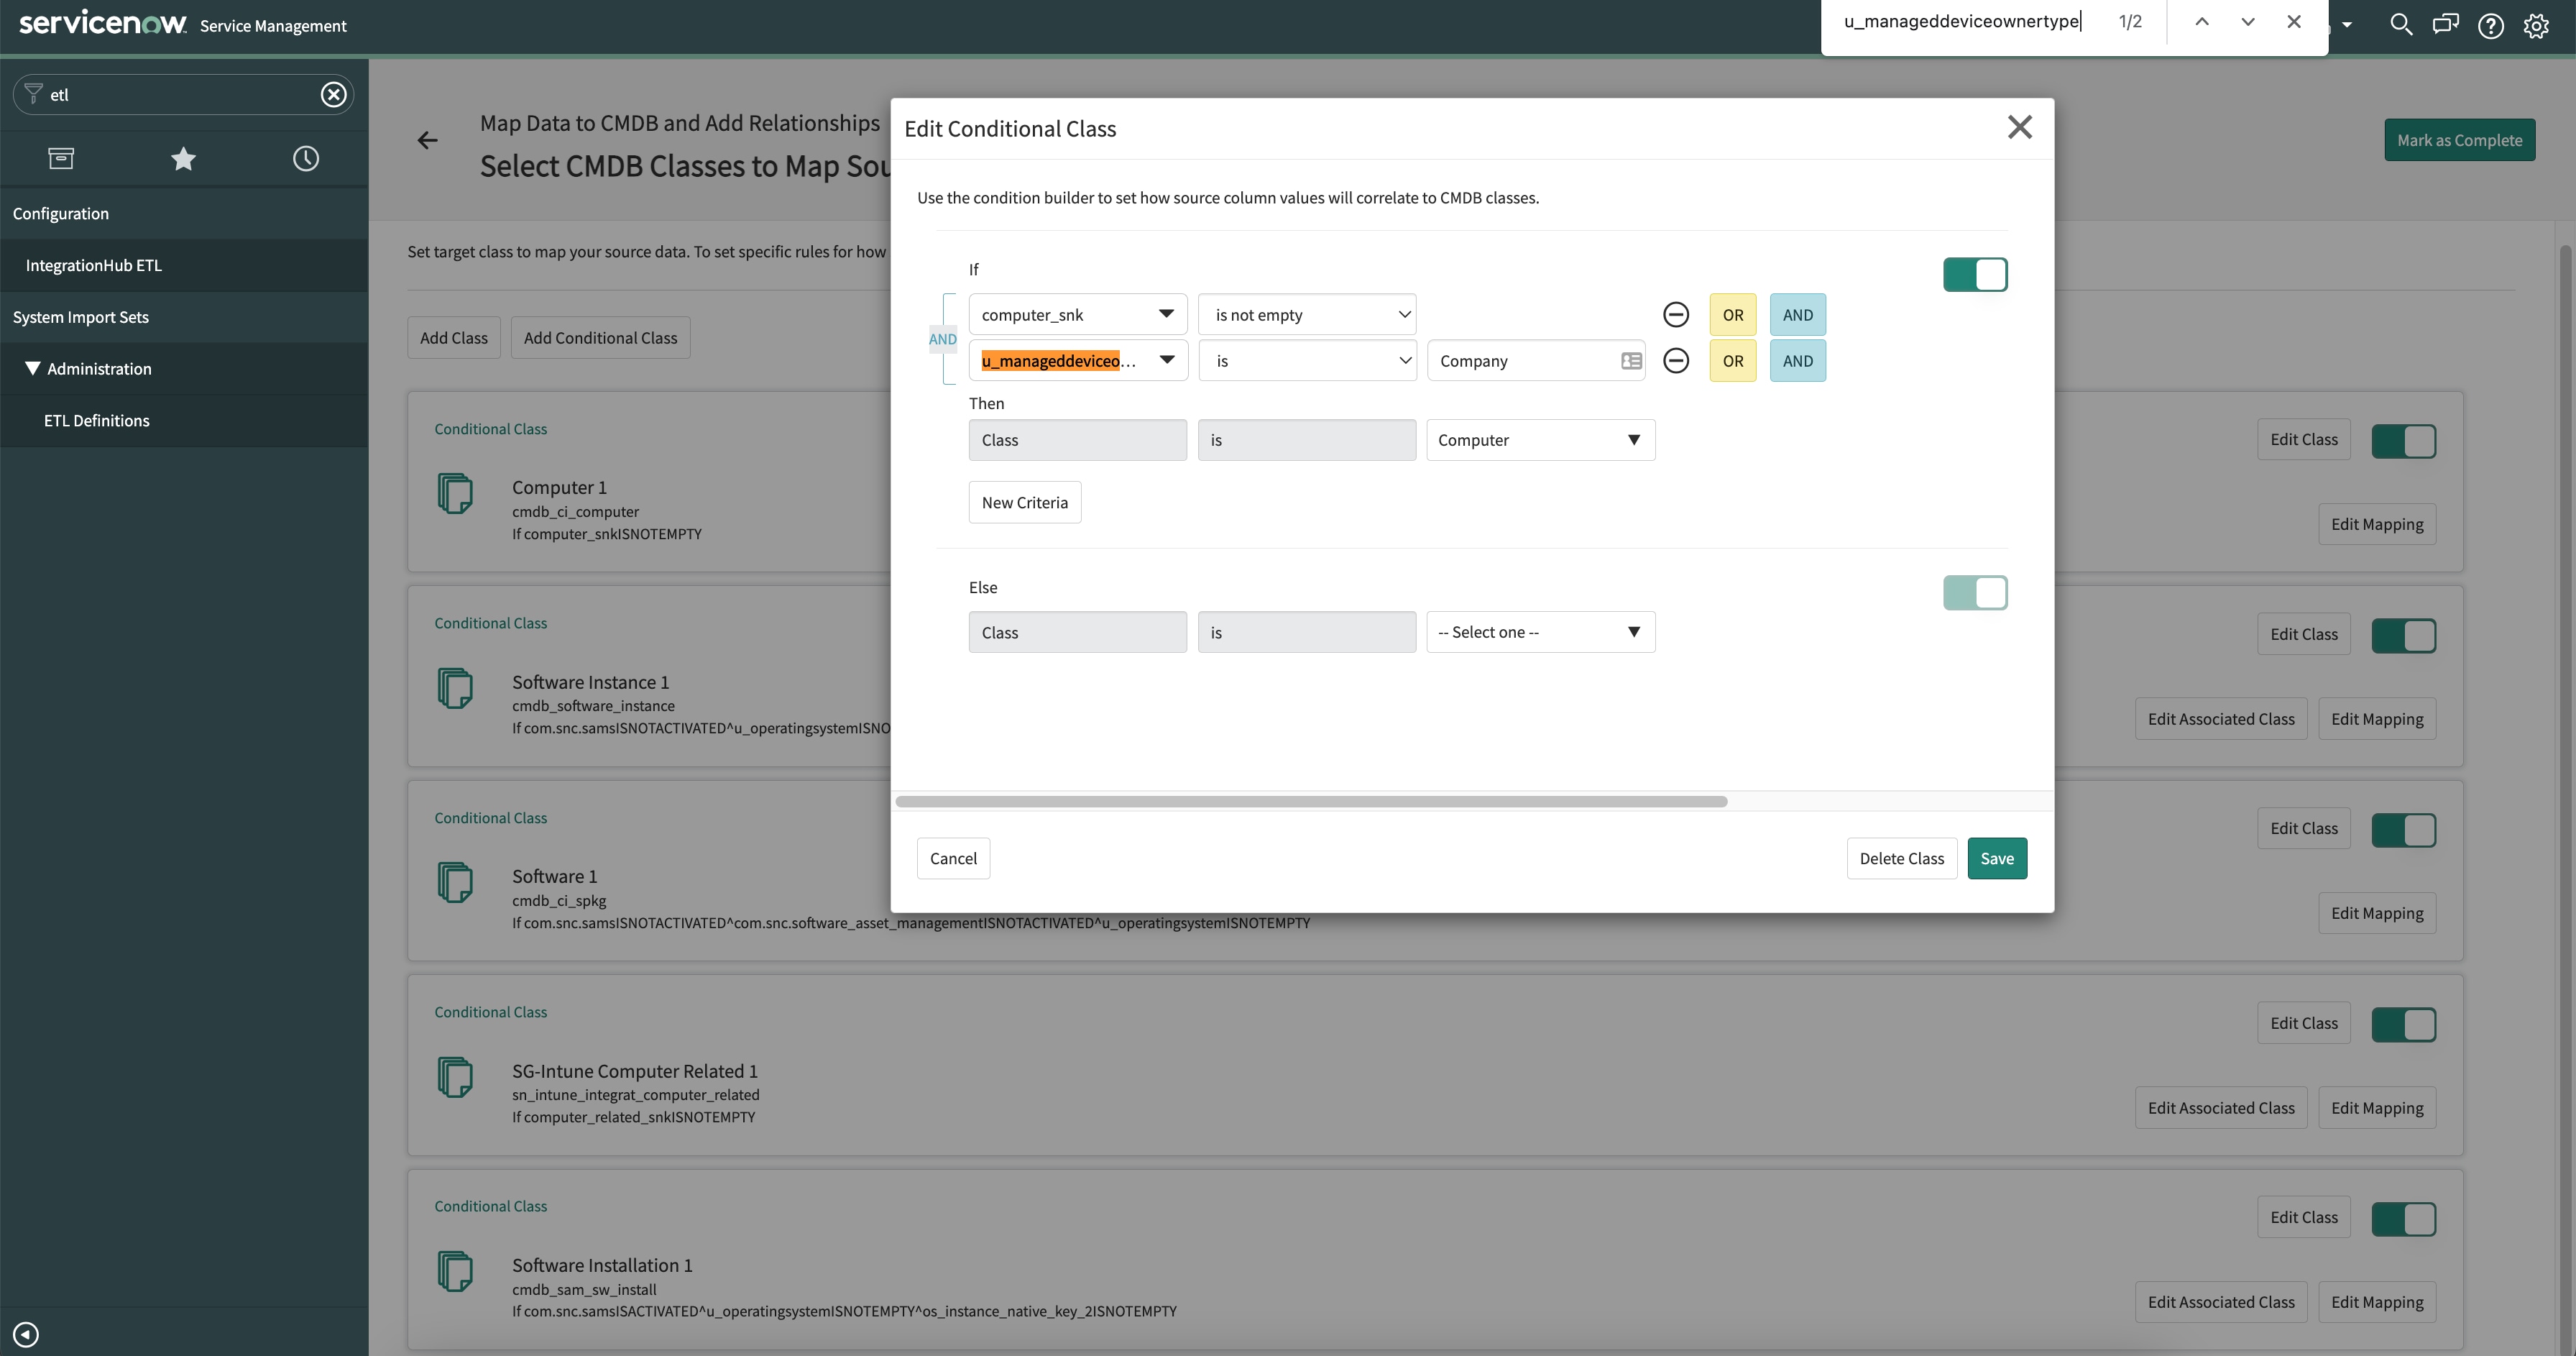Toggle the If condition switch on
This screenshot has height=1356, width=2576.
coord(1976,274)
